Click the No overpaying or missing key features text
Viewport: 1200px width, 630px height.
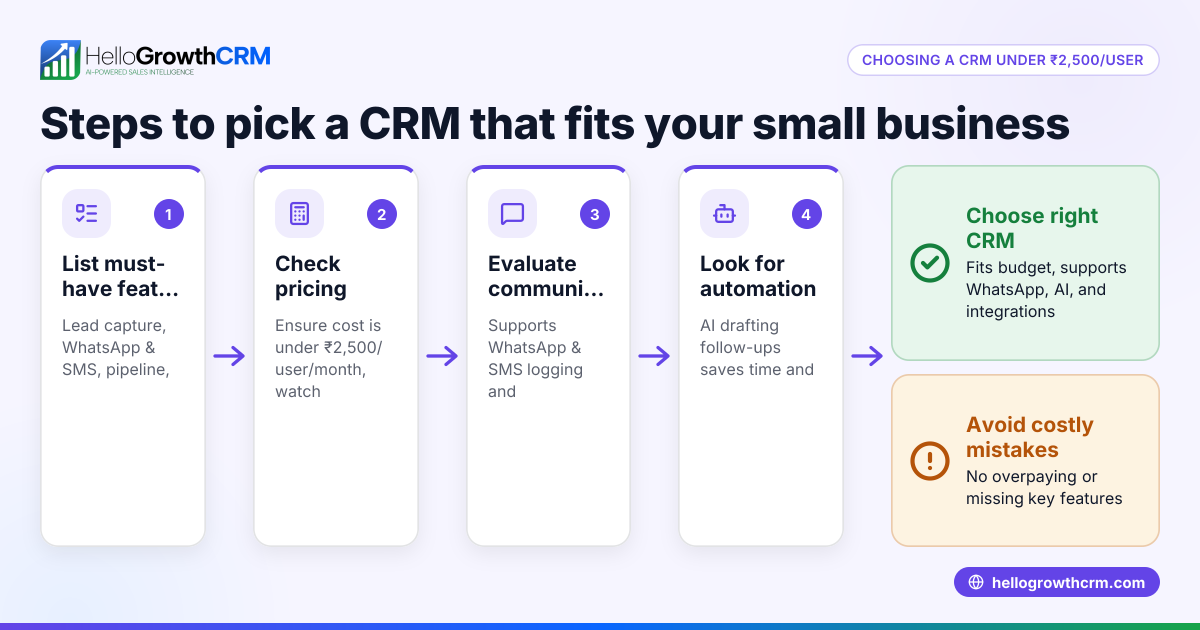point(1044,487)
